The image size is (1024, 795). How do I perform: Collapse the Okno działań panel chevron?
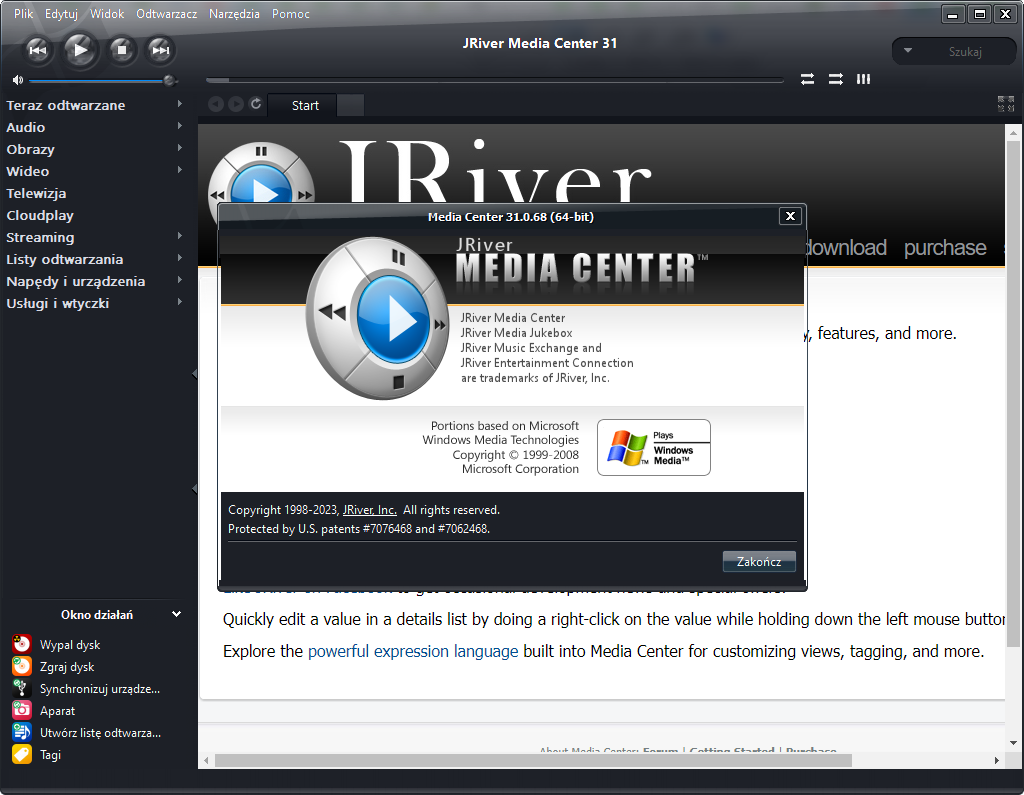point(176,614)
